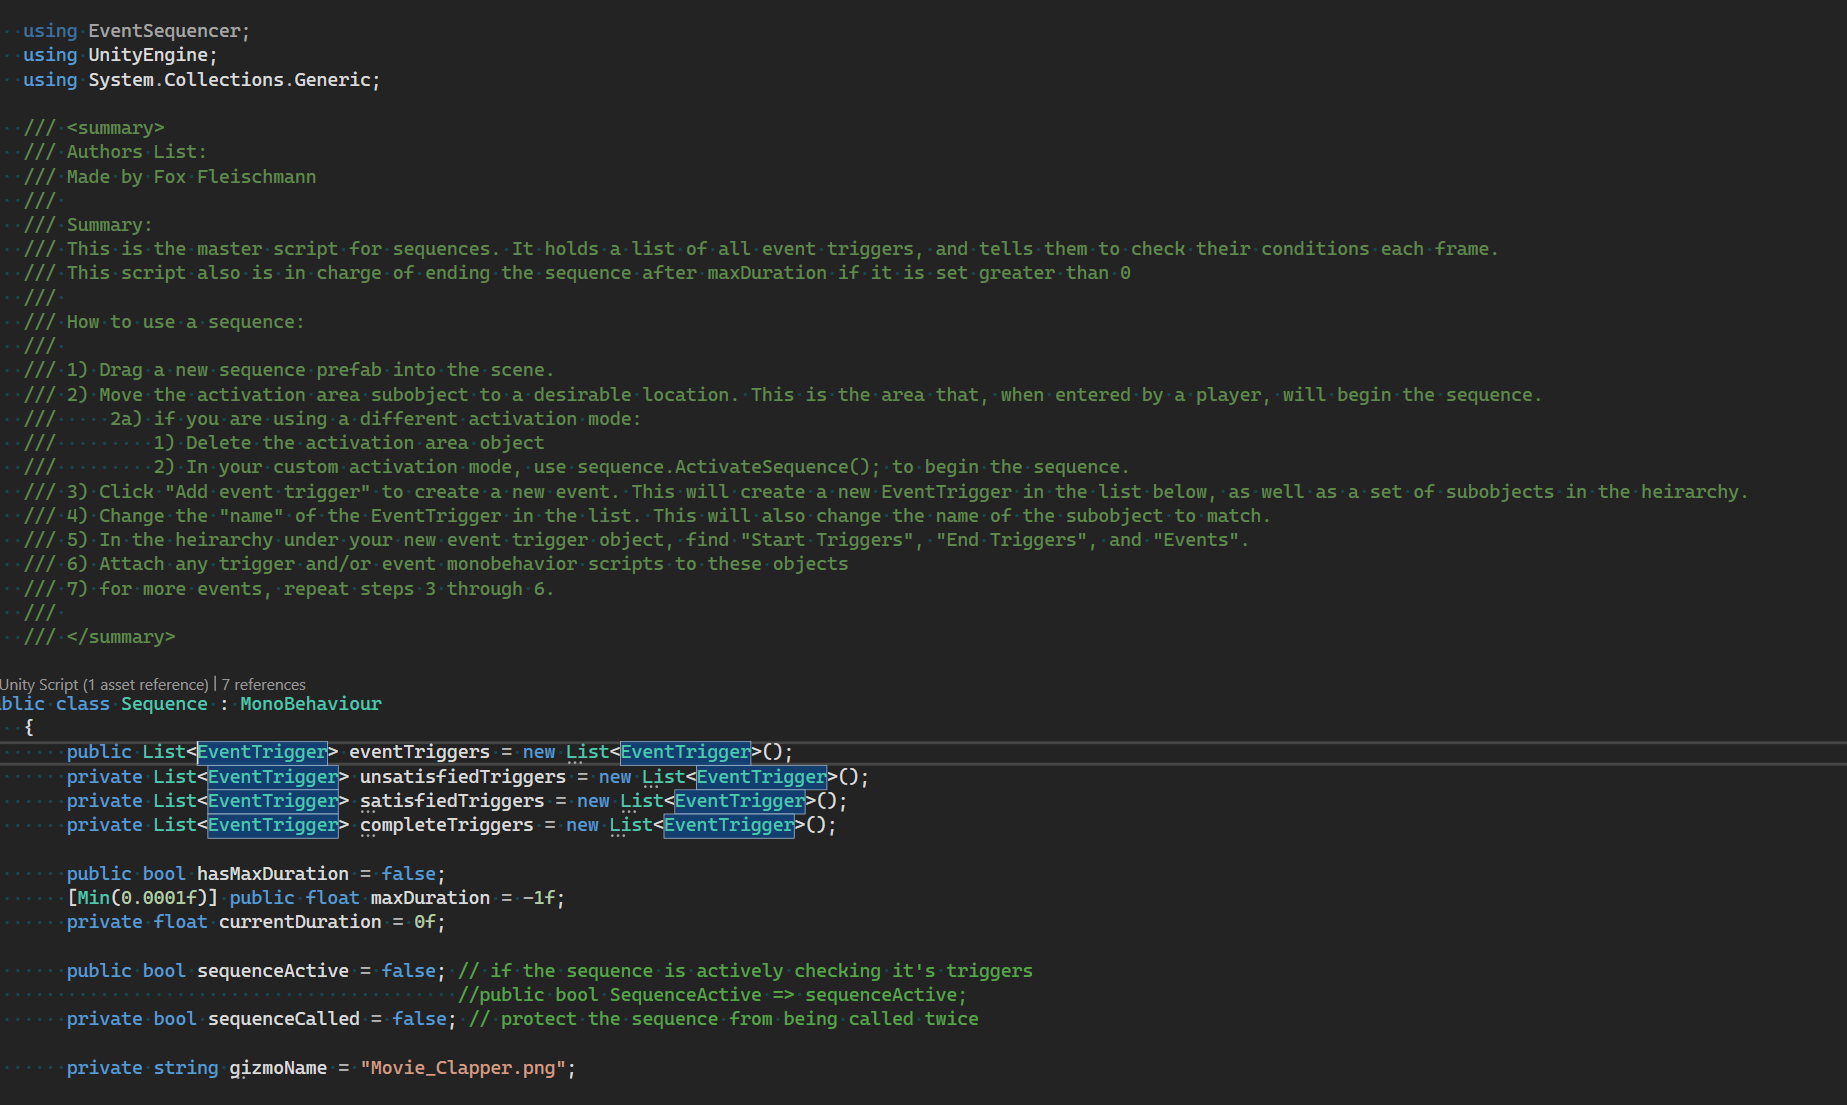Image resolution: width=1847 pixels, height=1105 pixels.
Task: Open the "7 references" CodeLens link
Action: (263, 684)
